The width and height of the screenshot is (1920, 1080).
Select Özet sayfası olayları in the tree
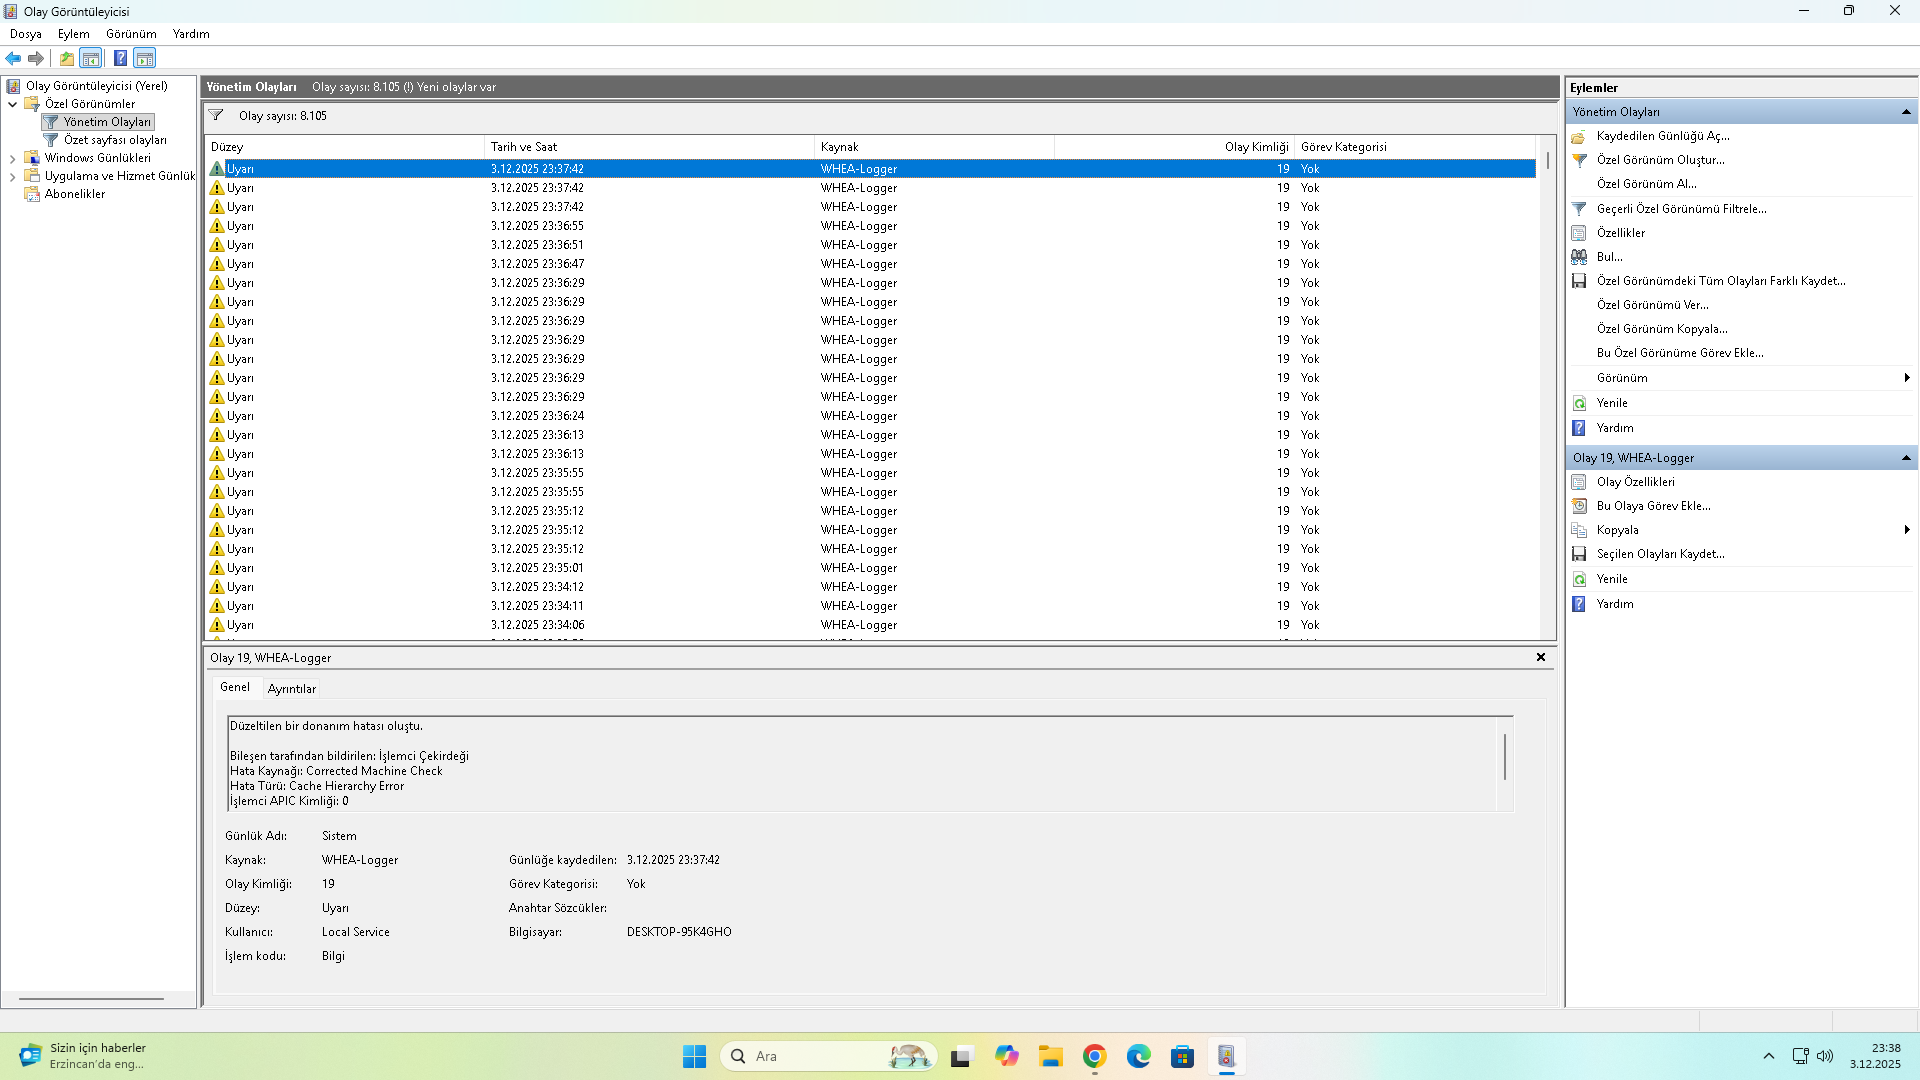click(x=114, y=140)
